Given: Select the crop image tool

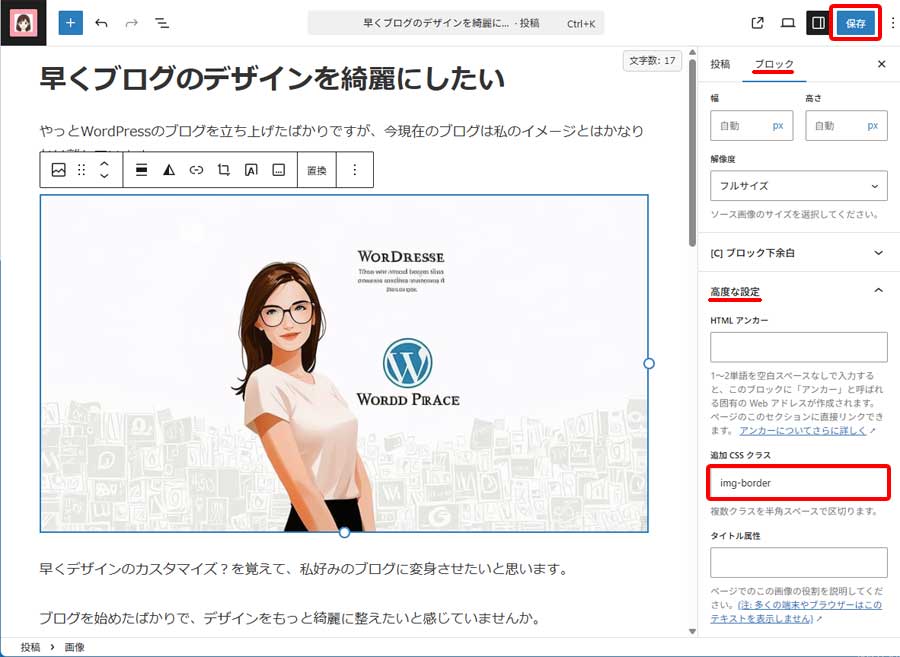Looking at the screenshot, I should click(x=224, y=170).
